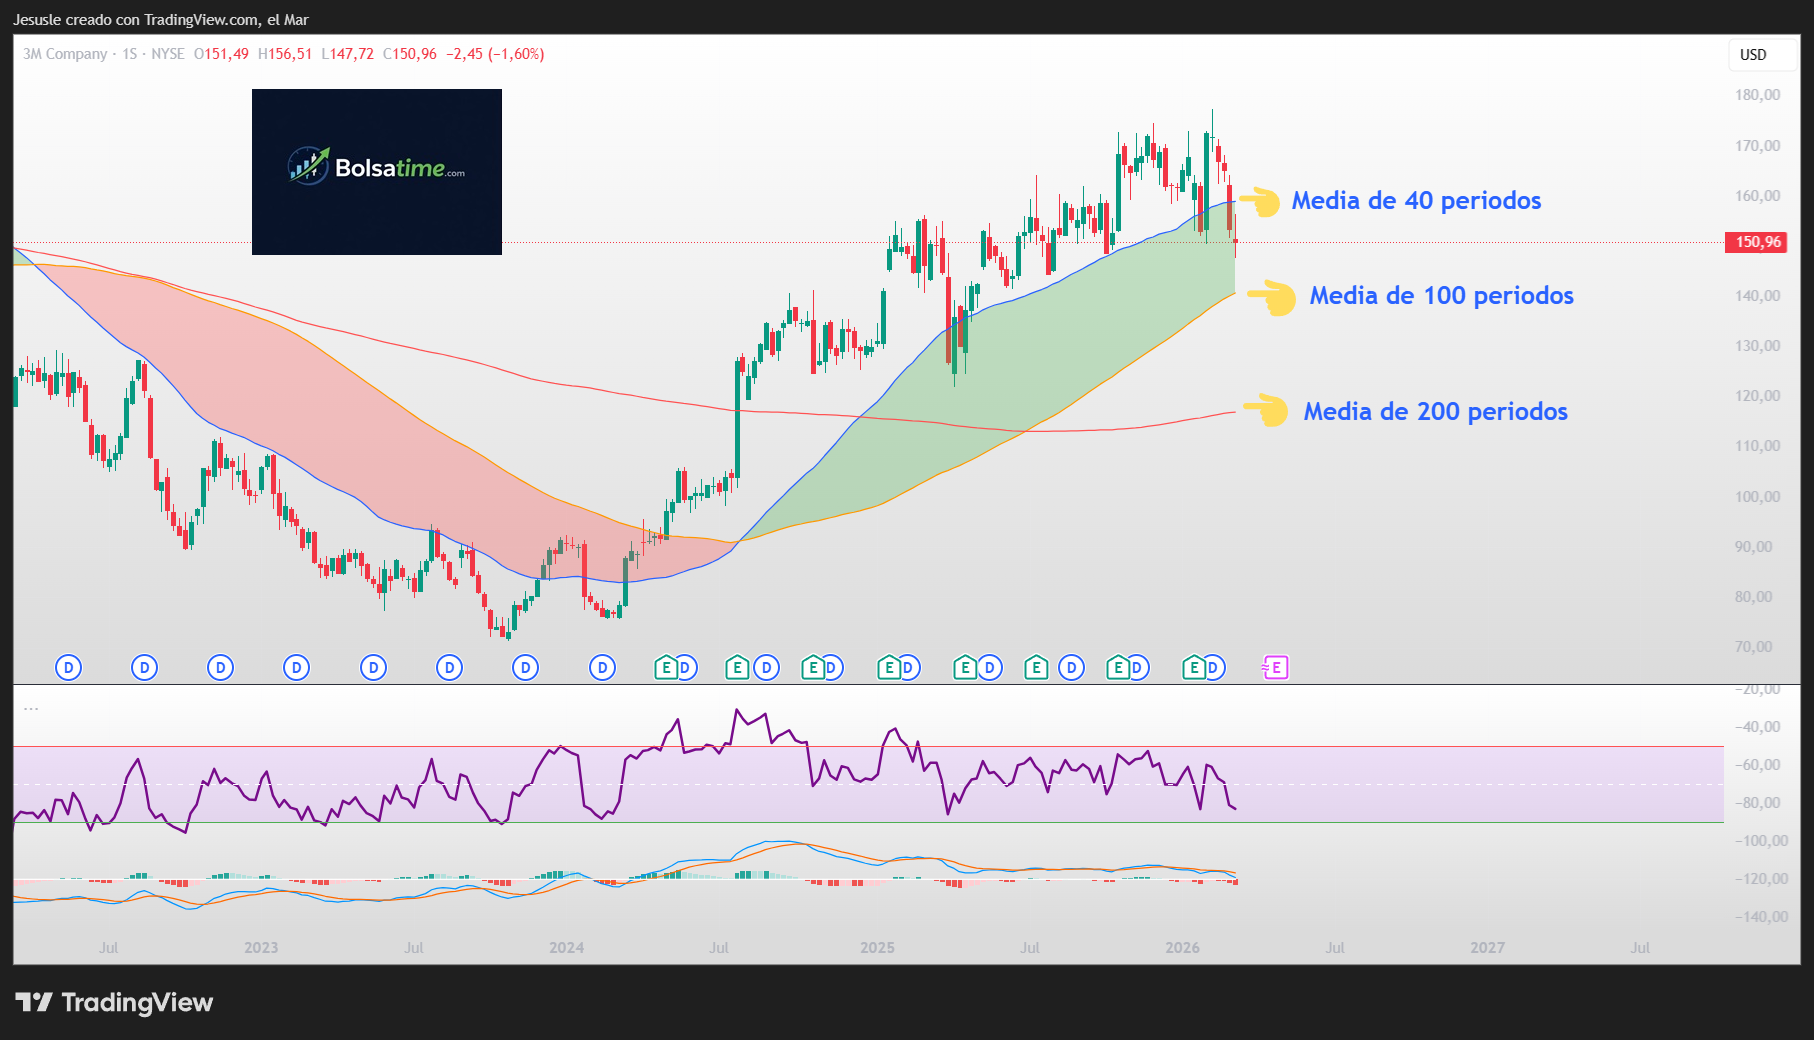Image resolution: width=1814 pixels, height=1040 pixels.
Task: Click the hand icon beside "Media de 200 periodos"
Action: pyautogui.click(x=1266, y=411)
